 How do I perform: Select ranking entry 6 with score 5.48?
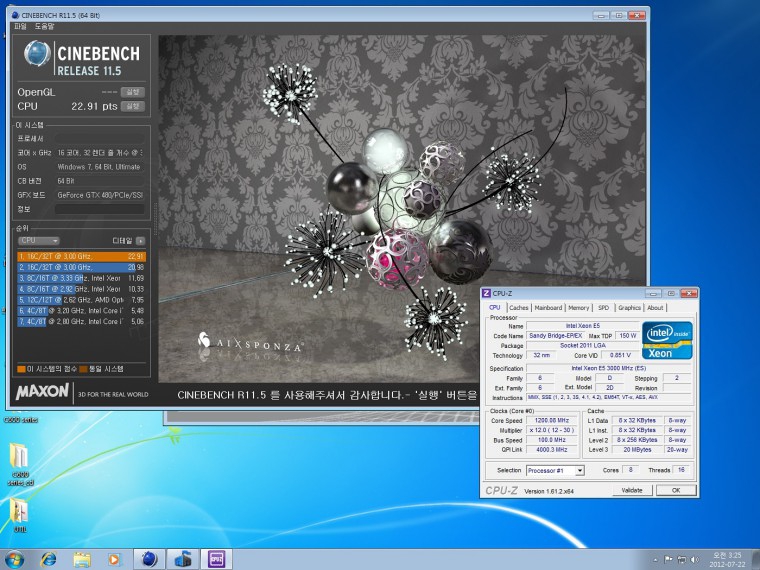[81, 311]
